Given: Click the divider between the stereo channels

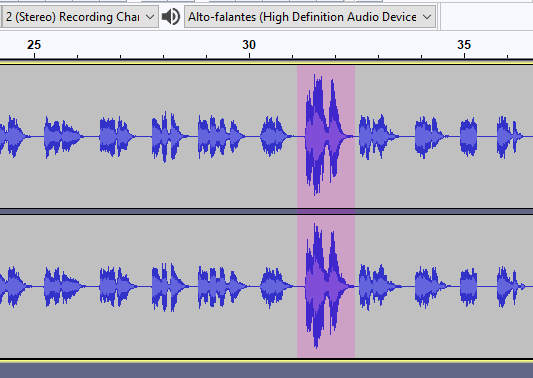Looking at the screenshot, I should point(266,211).
